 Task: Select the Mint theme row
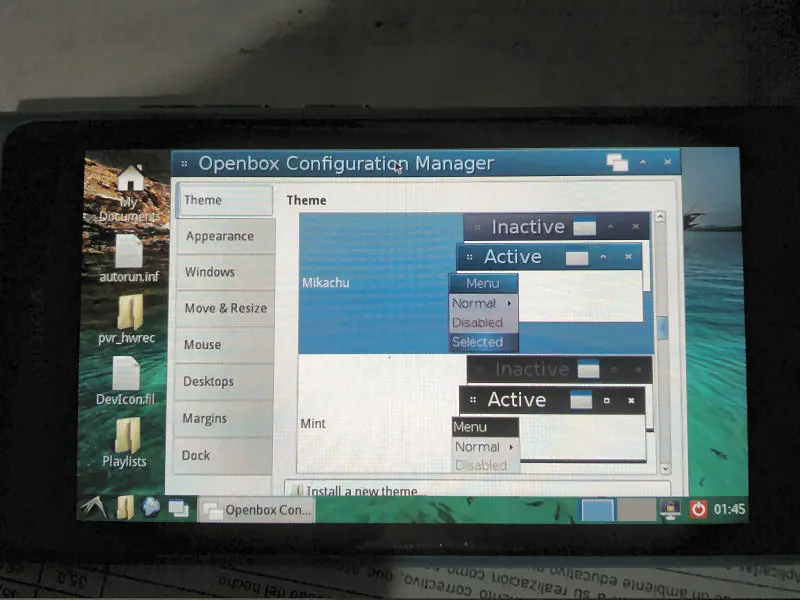tap(476, 414)
